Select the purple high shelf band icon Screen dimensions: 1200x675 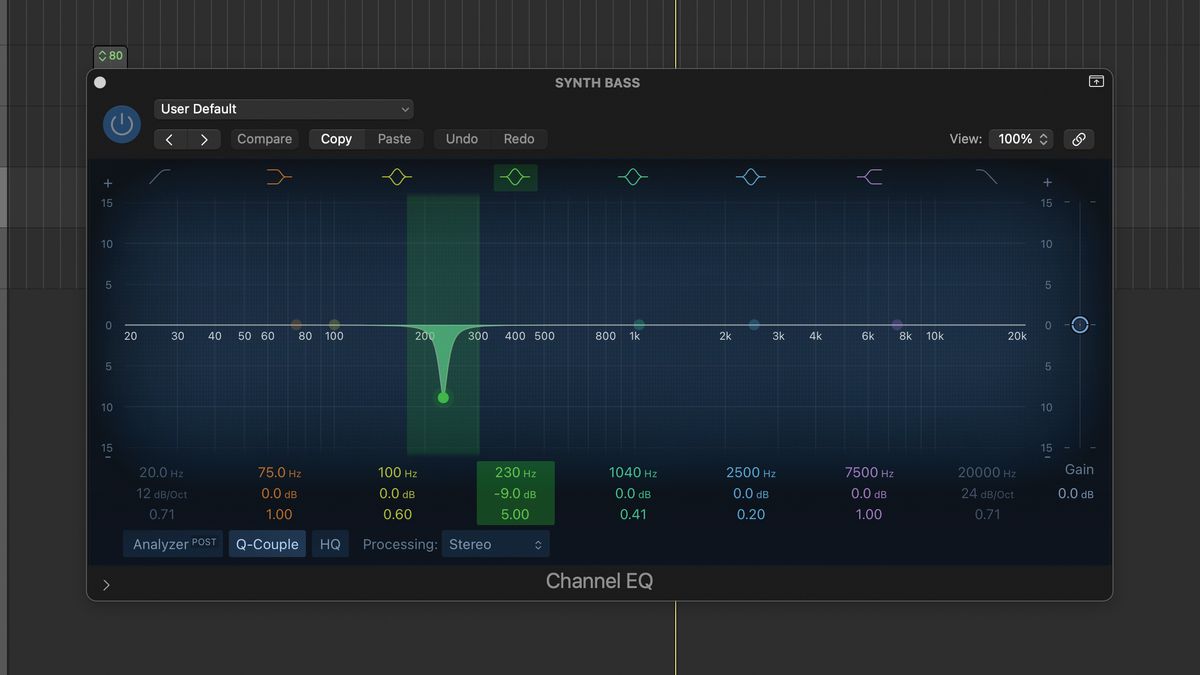[x=869, y=177]
